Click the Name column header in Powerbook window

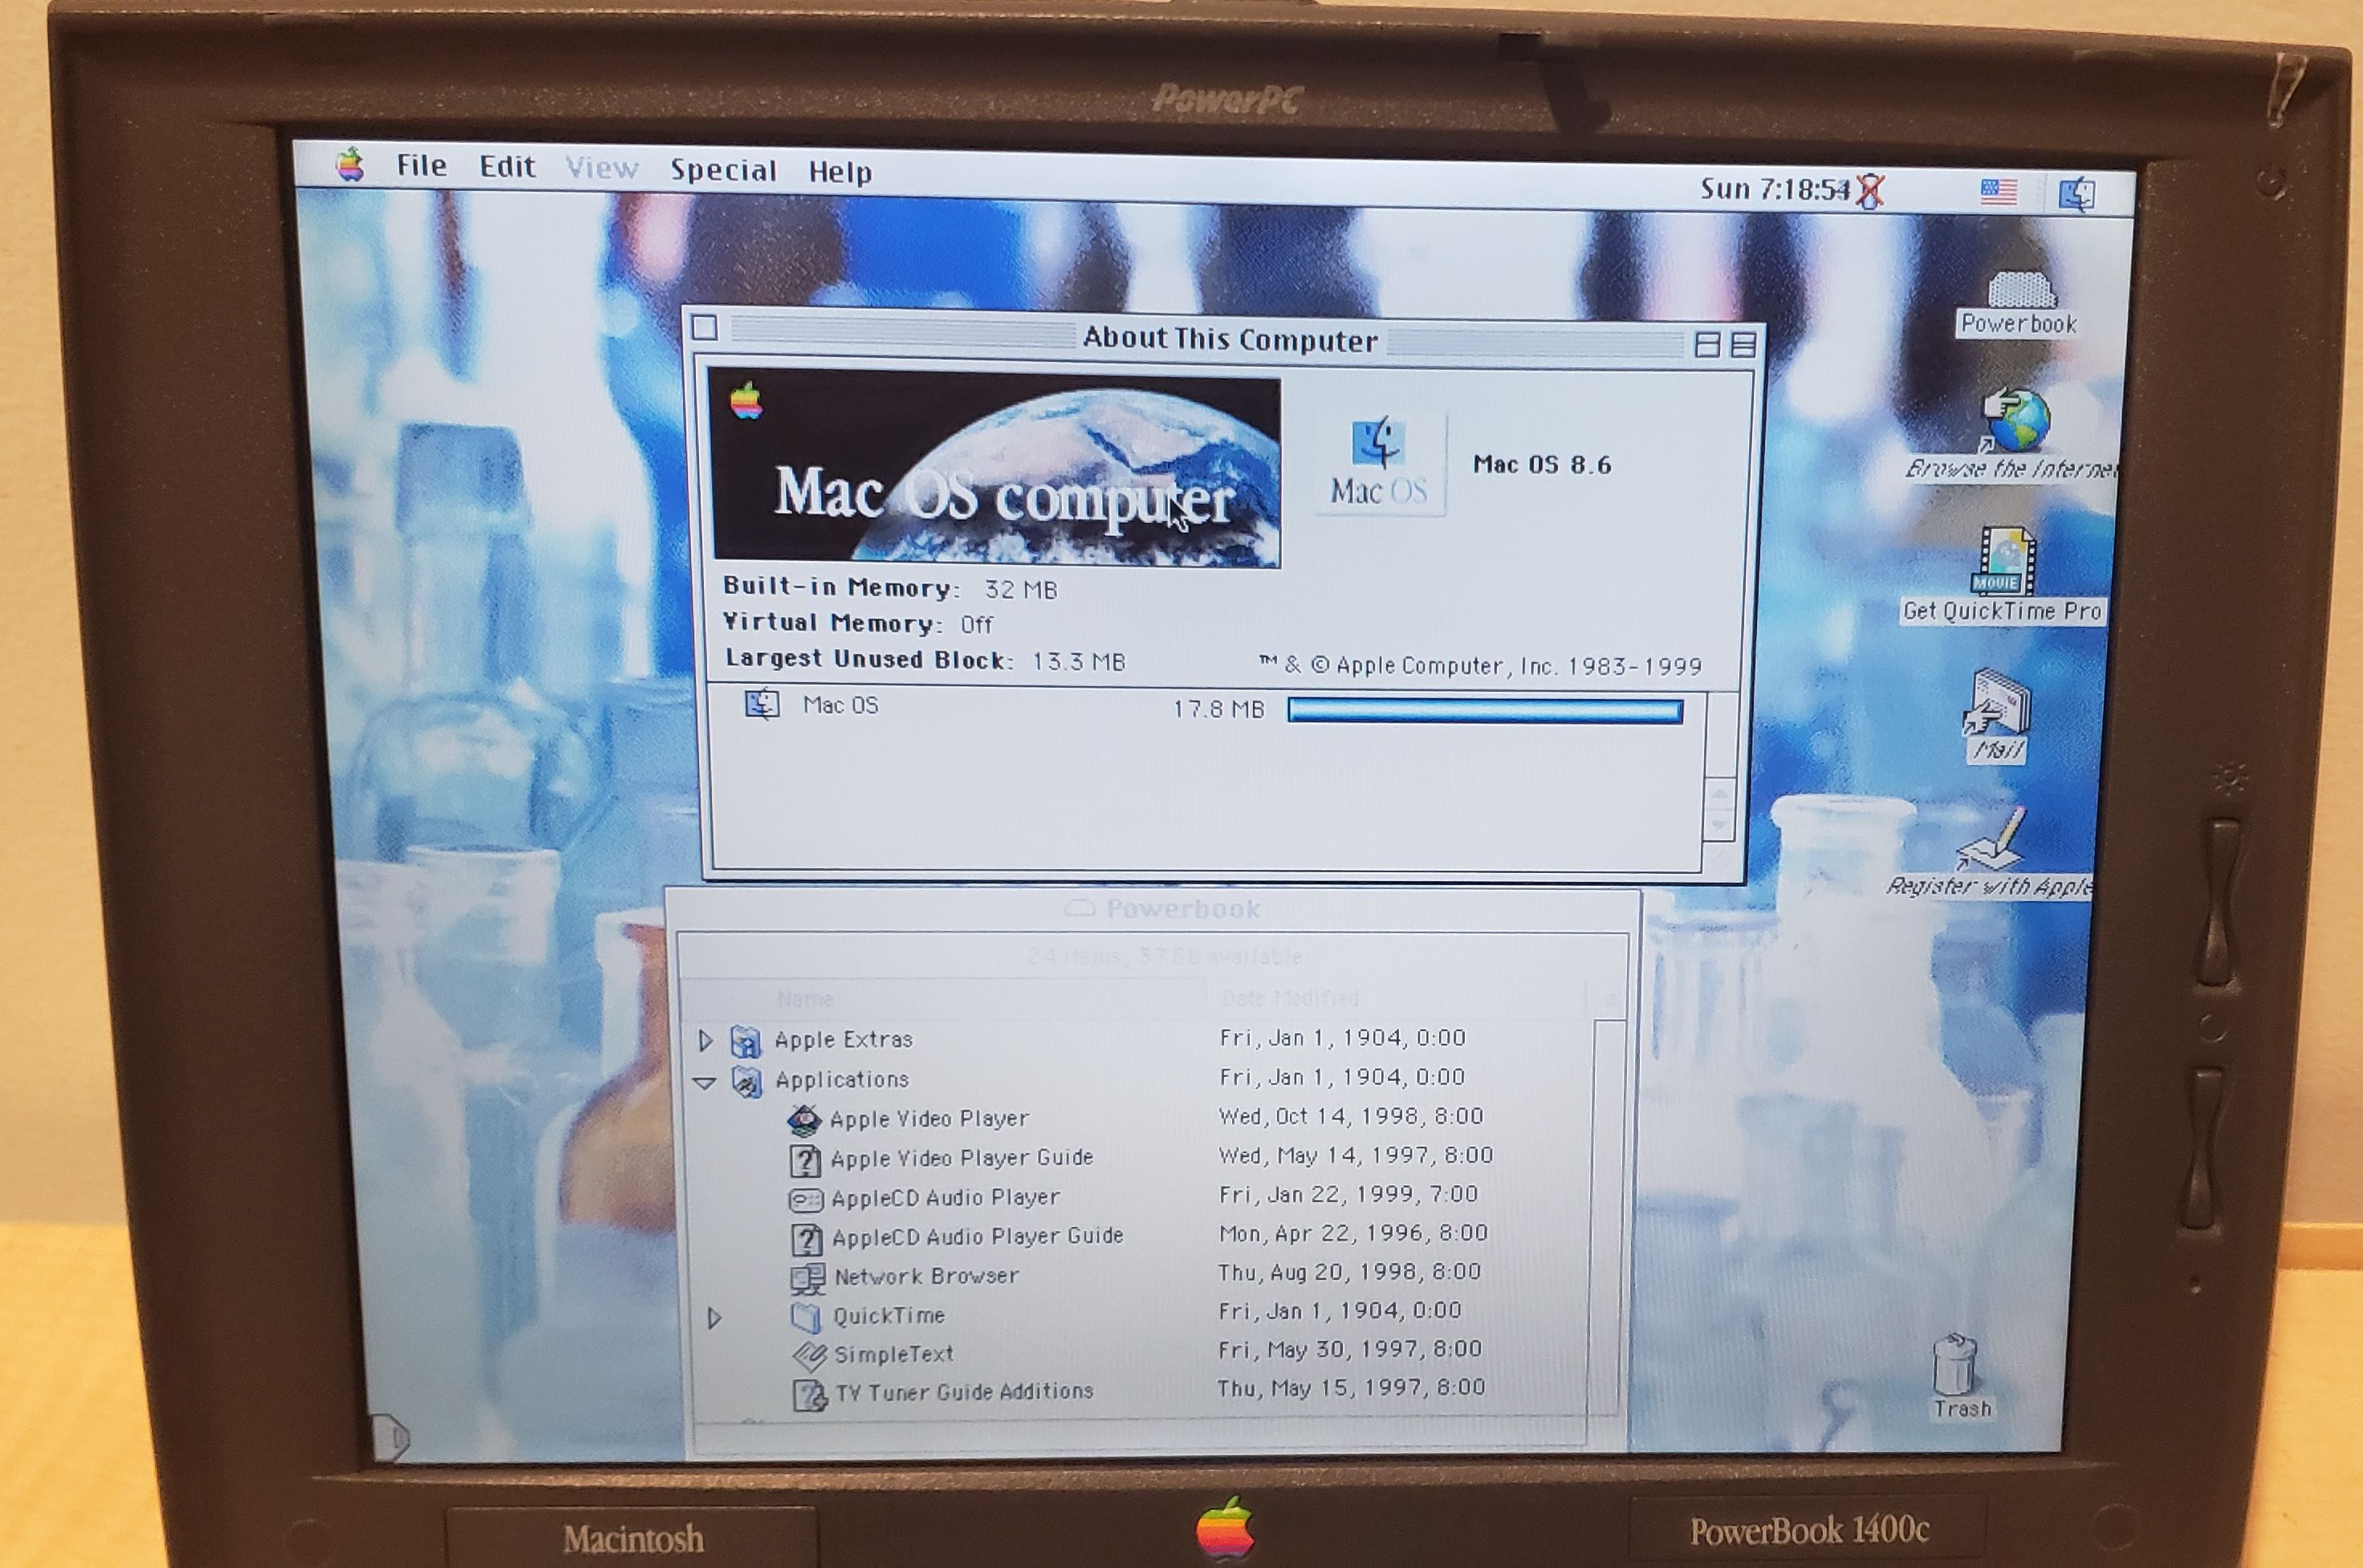(x=945, y=998)
